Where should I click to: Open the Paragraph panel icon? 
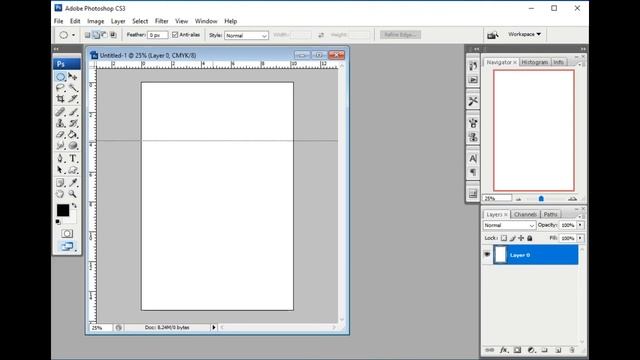coord(473,172)
